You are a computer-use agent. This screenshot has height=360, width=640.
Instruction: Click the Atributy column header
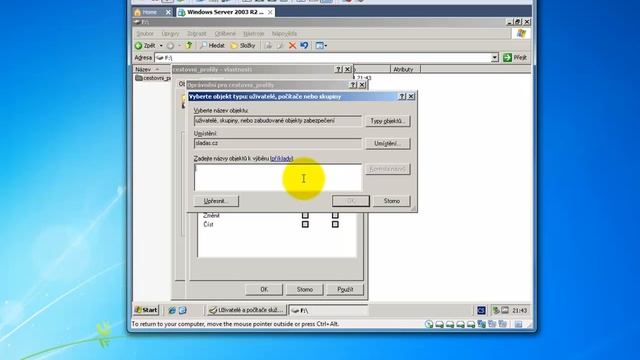[x=405, y=69]
